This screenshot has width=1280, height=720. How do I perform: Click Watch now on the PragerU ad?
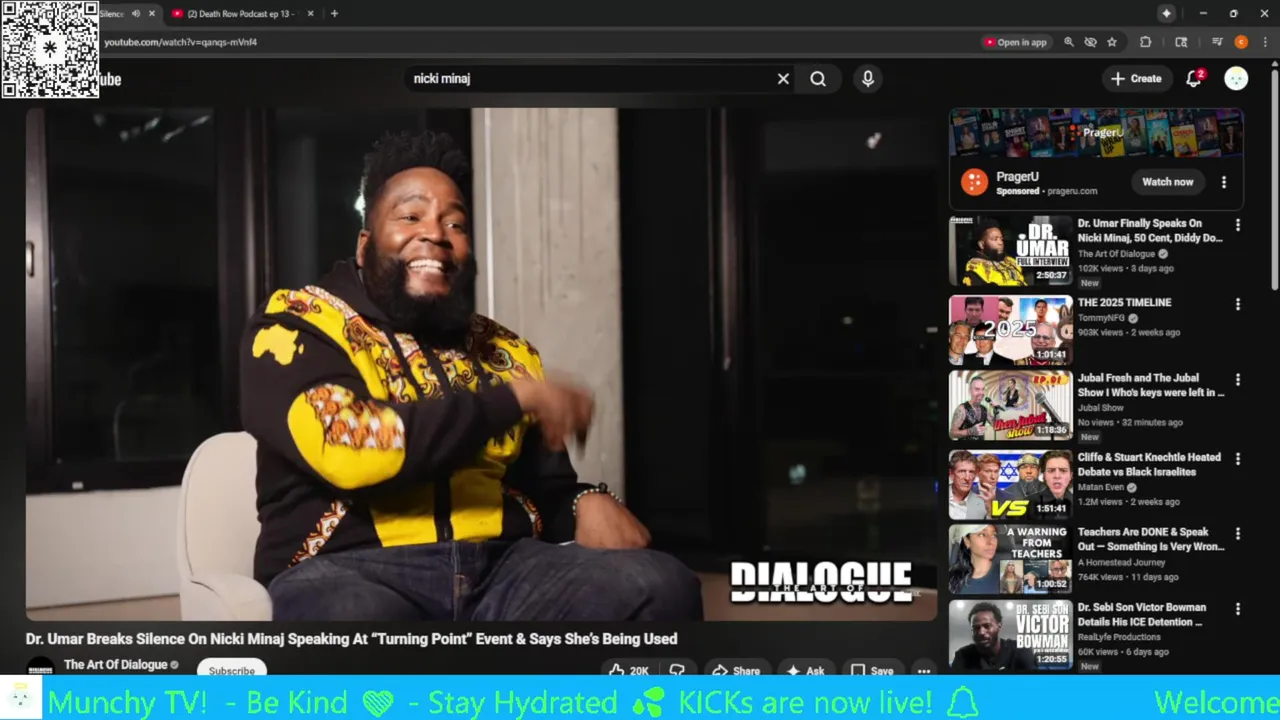[x=1167, y=182]
